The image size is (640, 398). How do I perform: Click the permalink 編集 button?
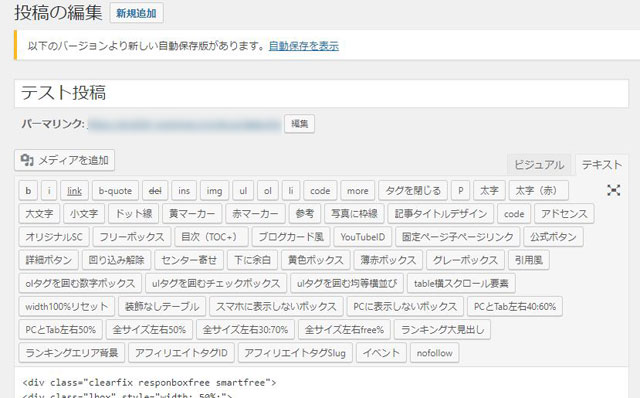pos(299,124)
